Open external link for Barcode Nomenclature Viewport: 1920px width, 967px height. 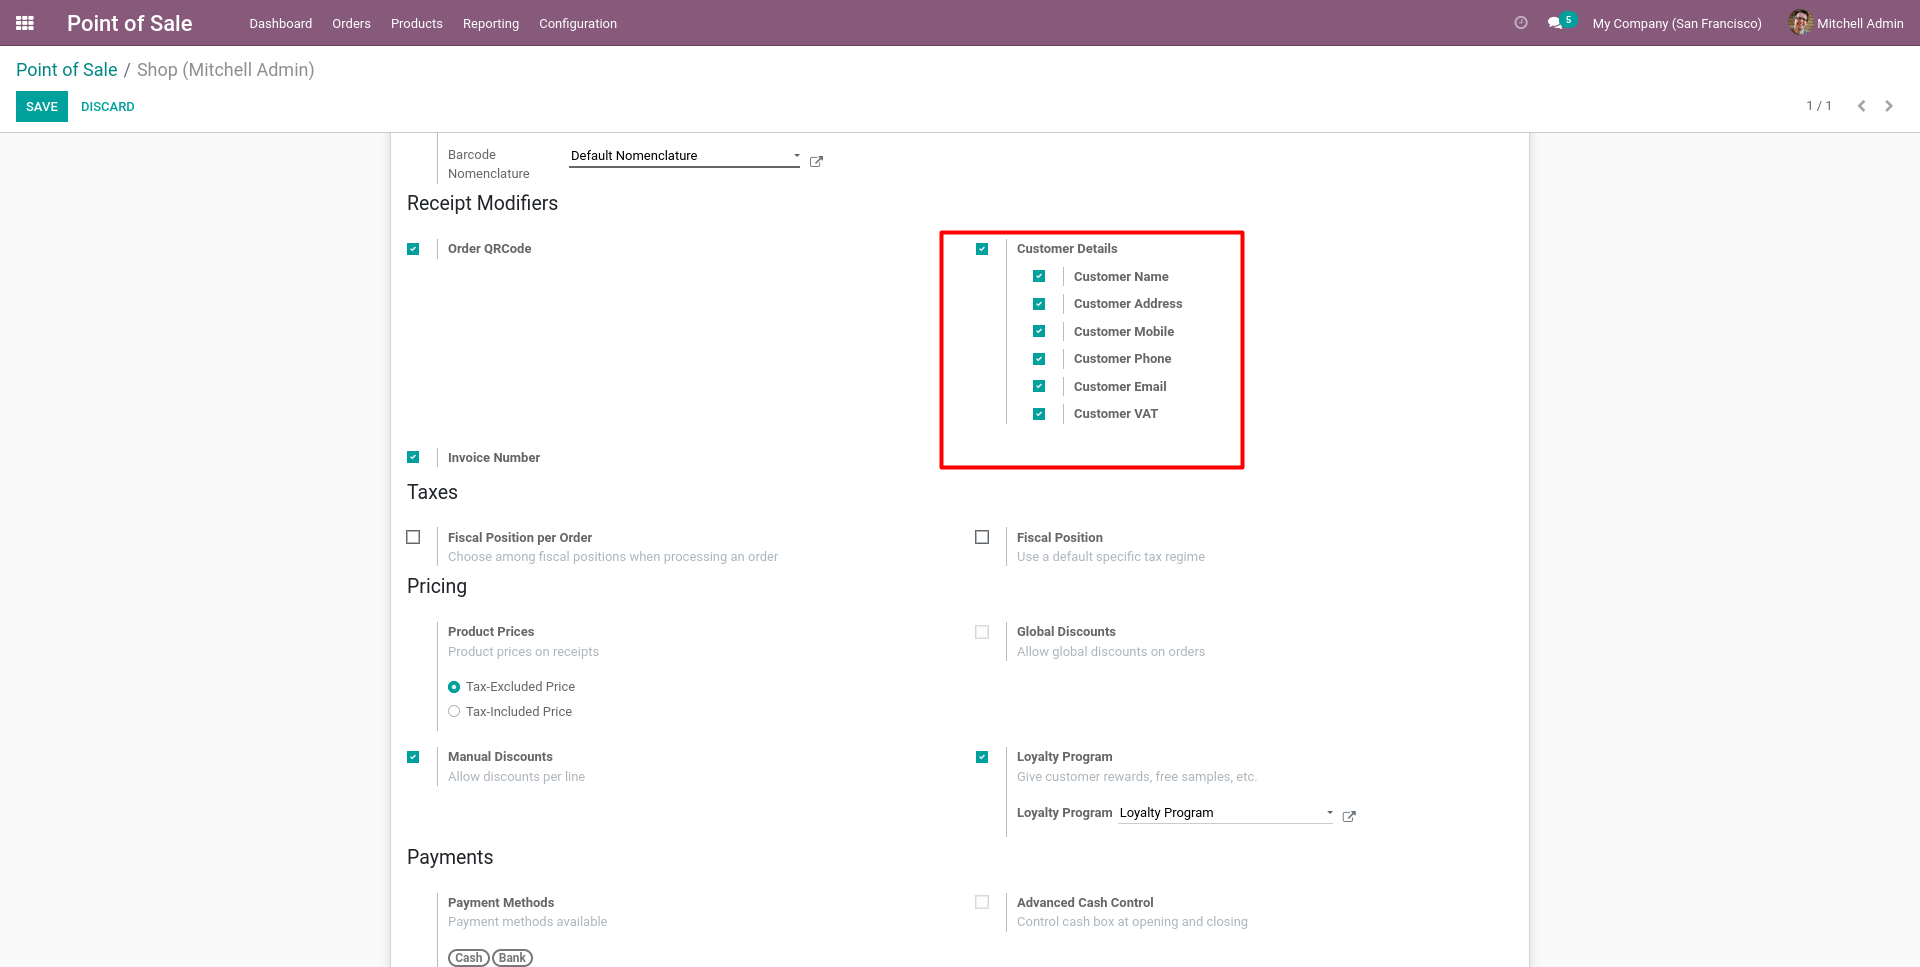point(816,162)
